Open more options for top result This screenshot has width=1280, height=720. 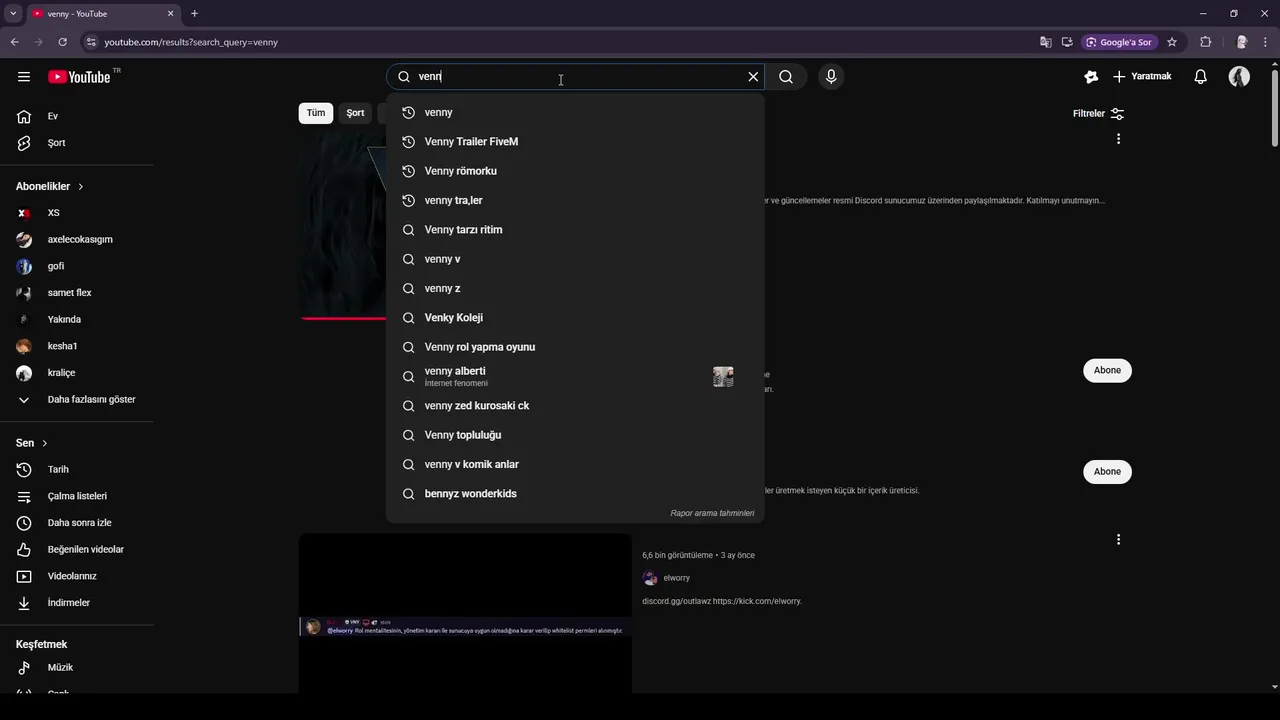[x=1118, y=139]
